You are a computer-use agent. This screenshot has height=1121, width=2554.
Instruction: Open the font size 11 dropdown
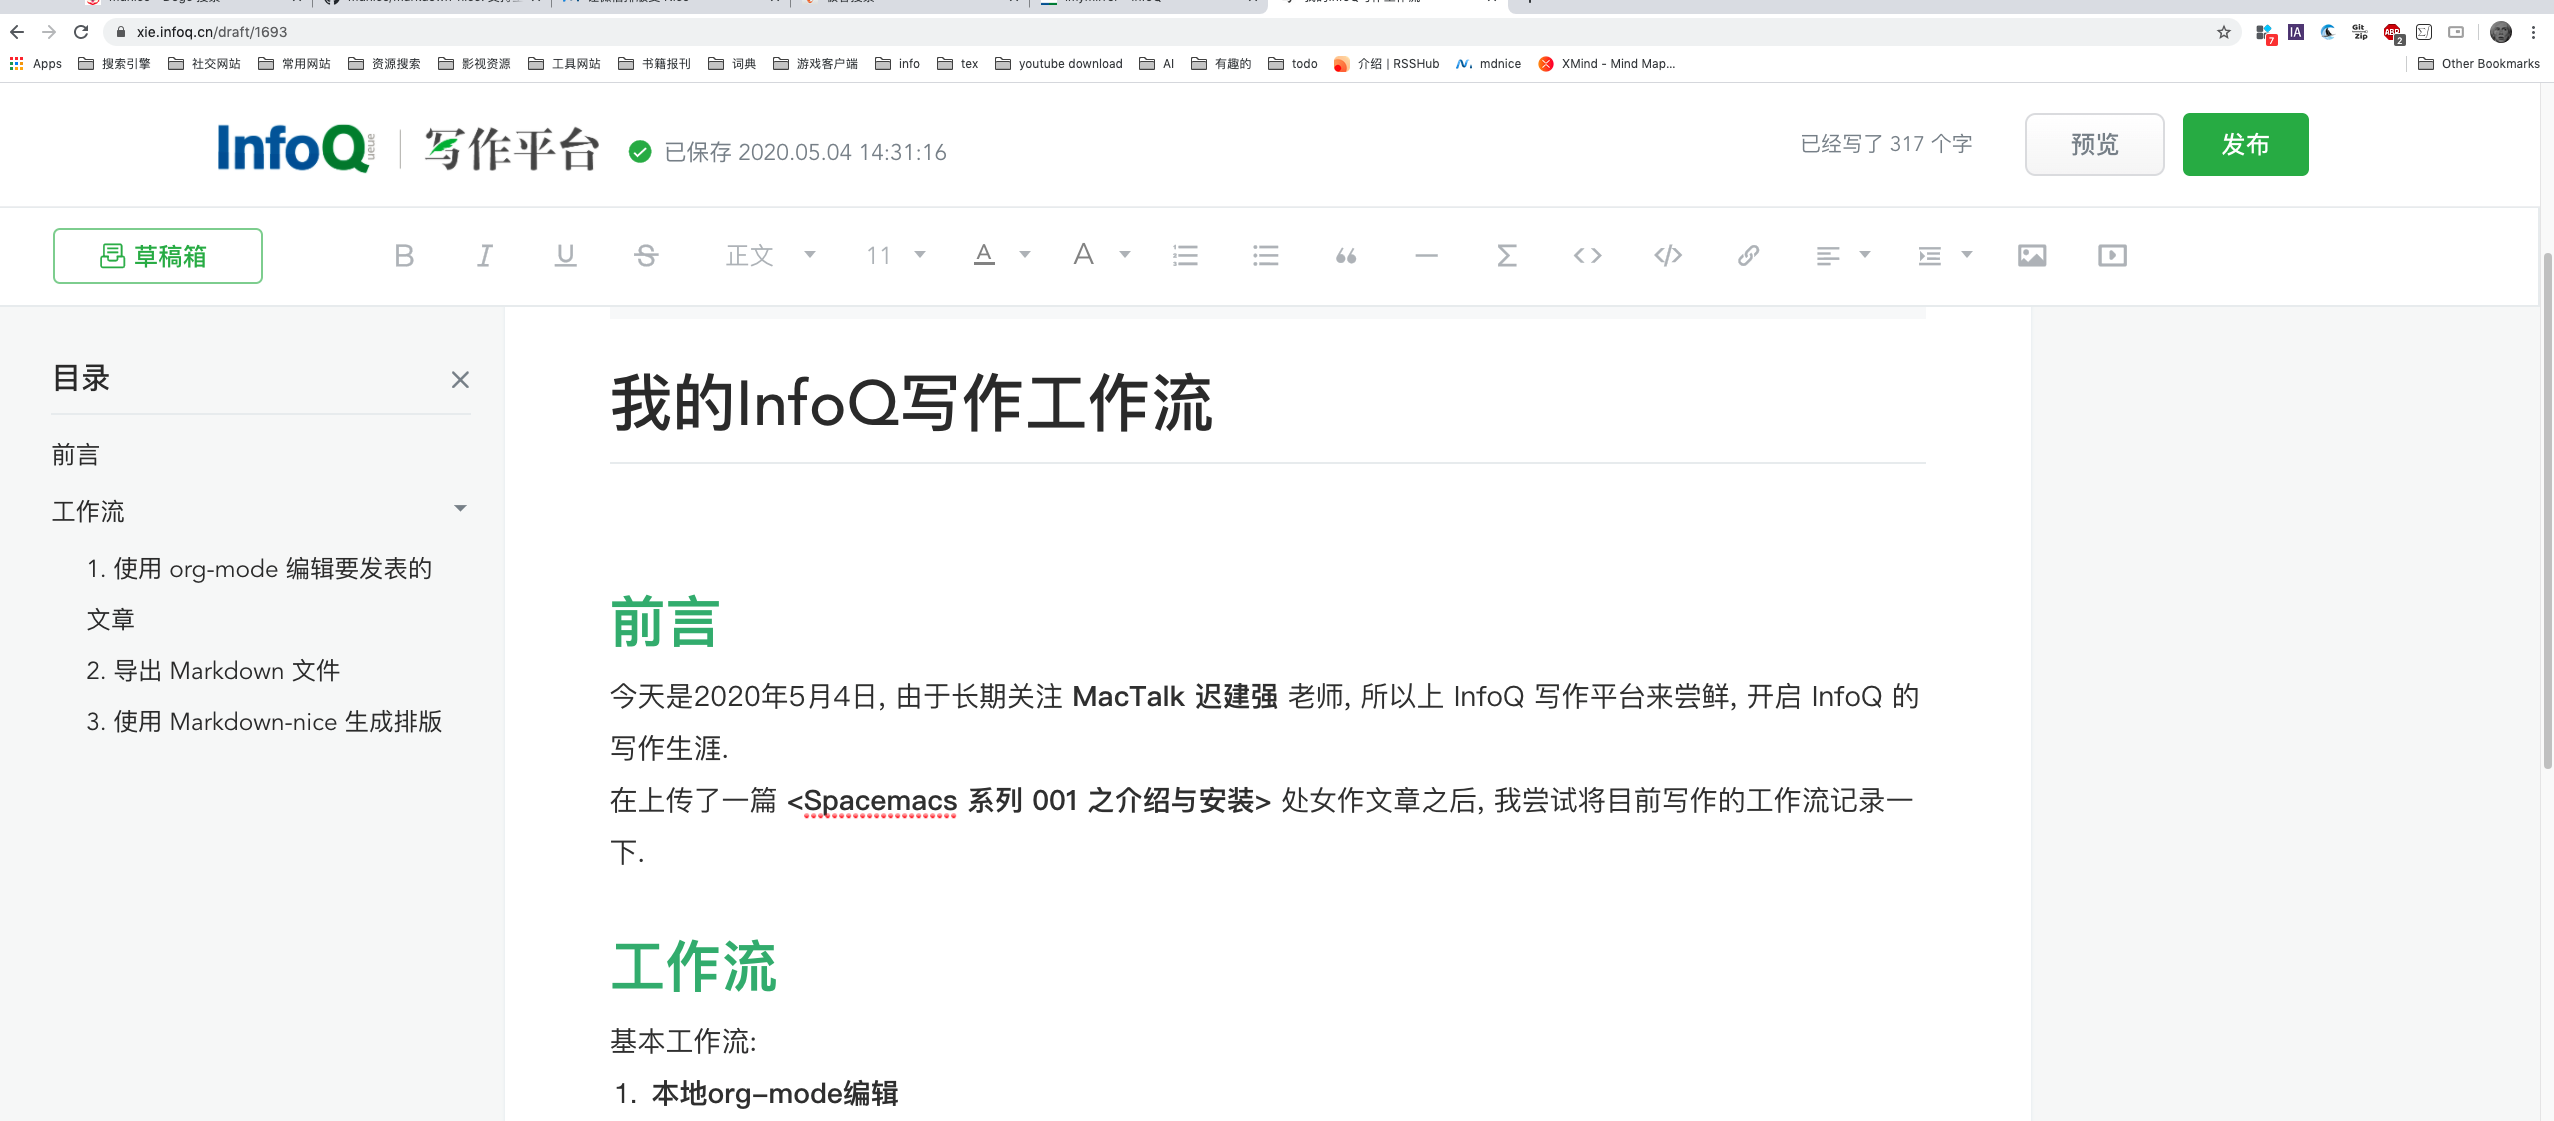point(895,256)
